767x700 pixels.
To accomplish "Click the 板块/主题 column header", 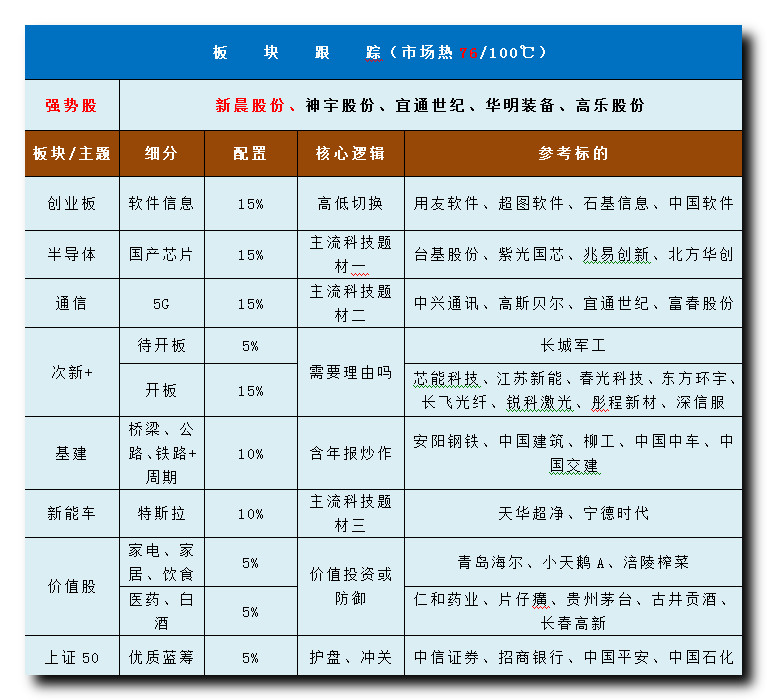I will pyautogui.click(x=71, y=154).
